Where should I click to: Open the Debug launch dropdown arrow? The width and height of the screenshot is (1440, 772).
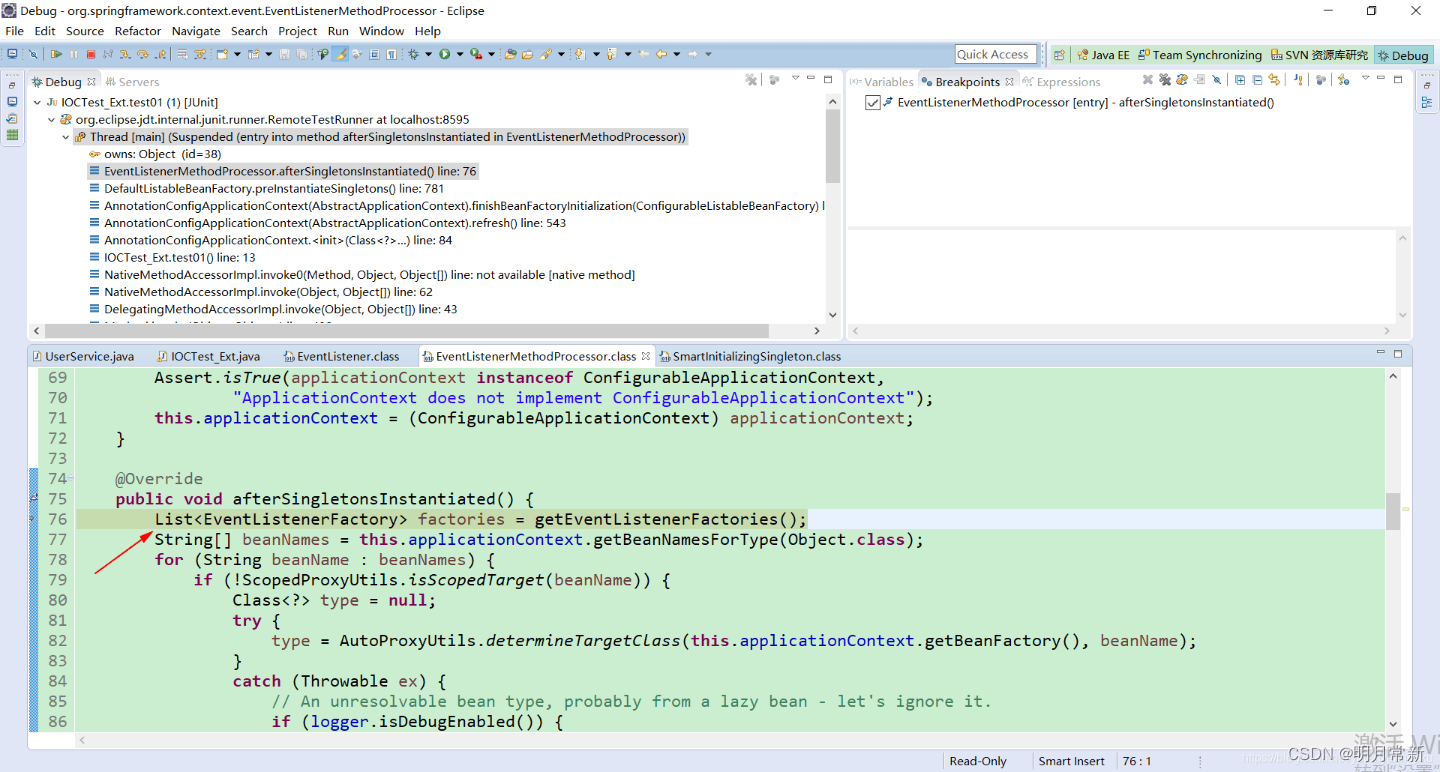(x=428, y=54)
